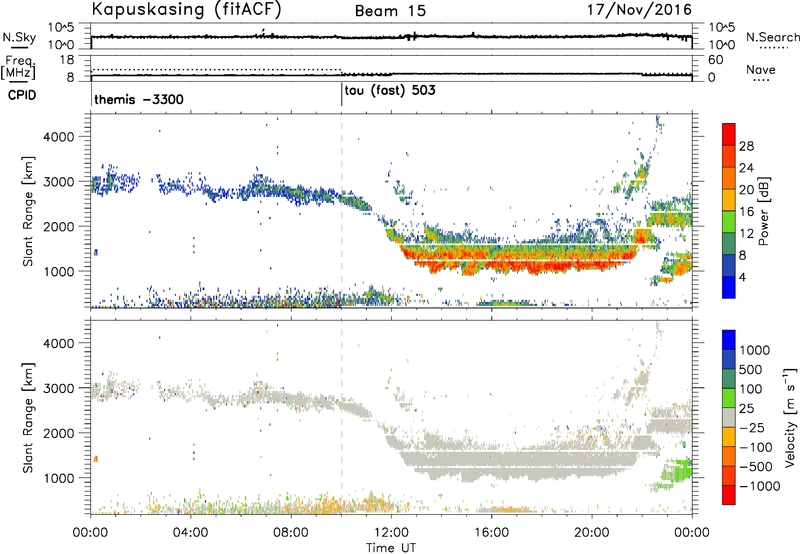
Task: Click the "4000" tick on the power panel
Action: 58,137
